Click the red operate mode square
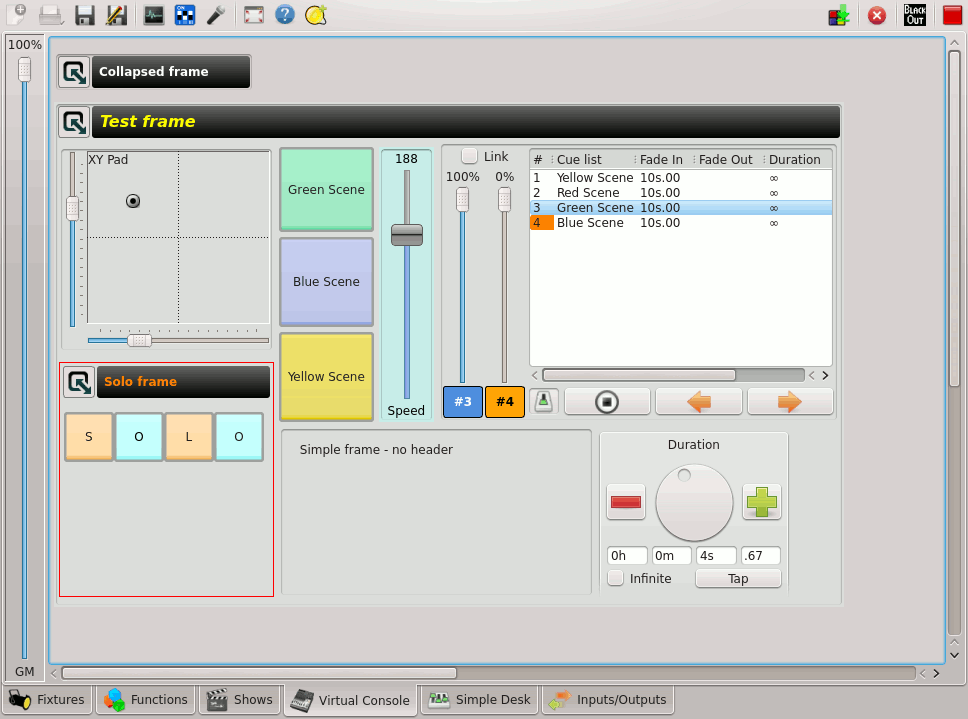Screen dimensions: 968x719 pos(953,15)
